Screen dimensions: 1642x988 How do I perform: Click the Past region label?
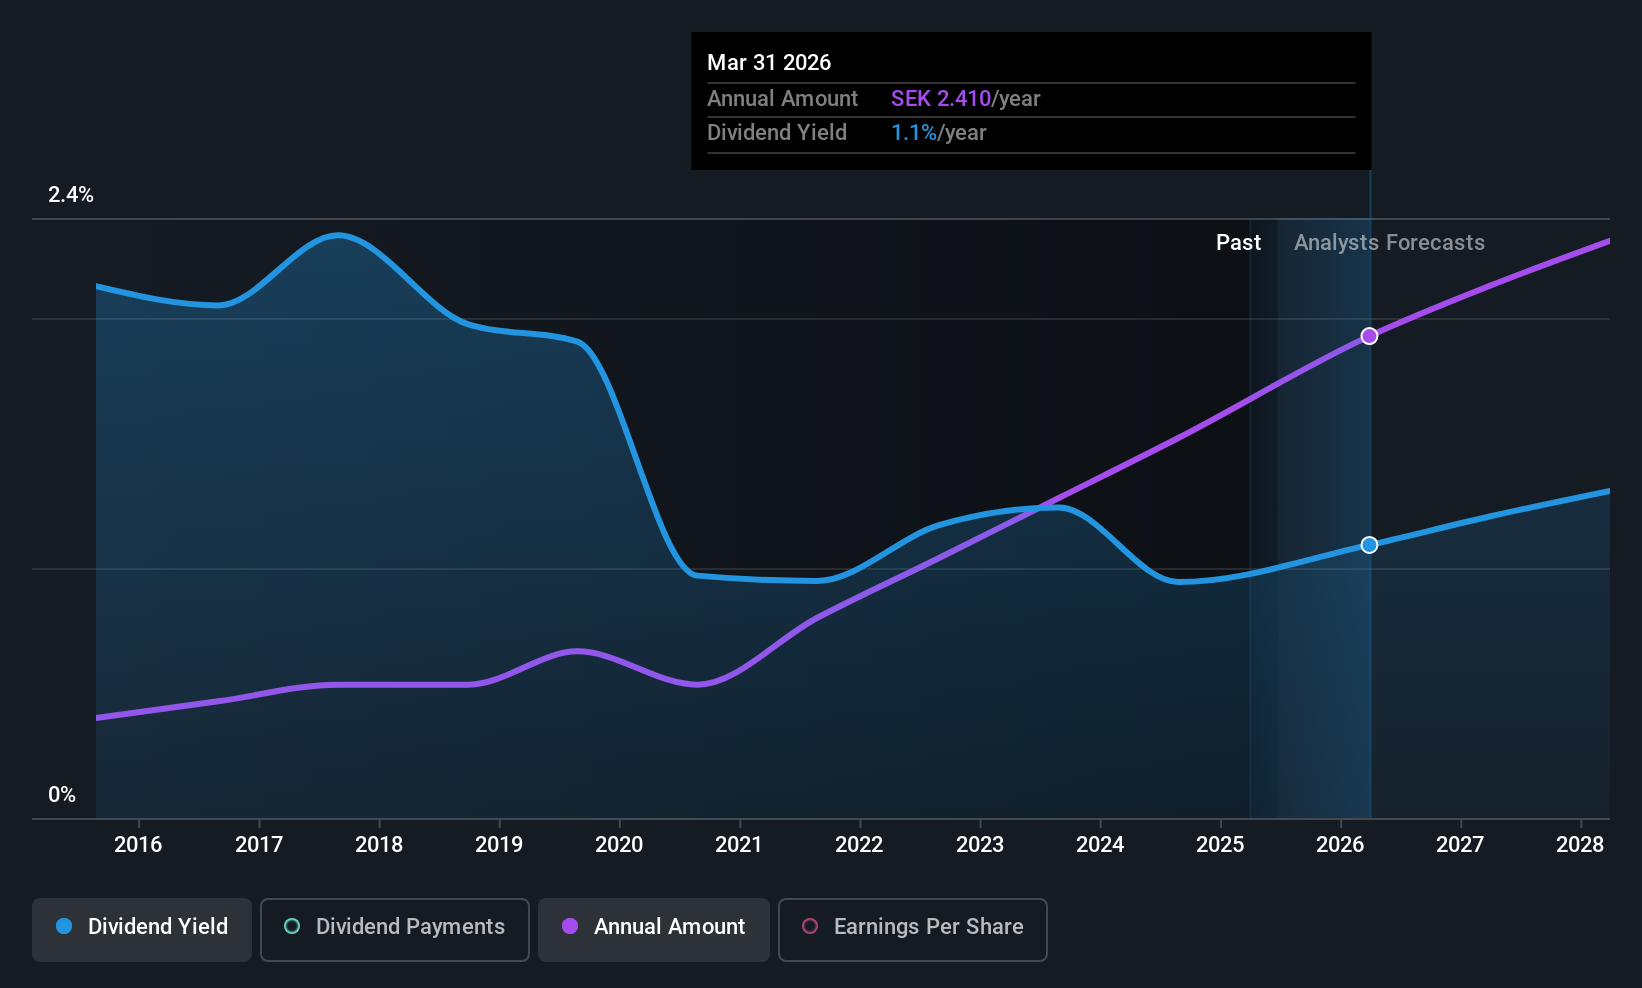tap(1238, 243)
